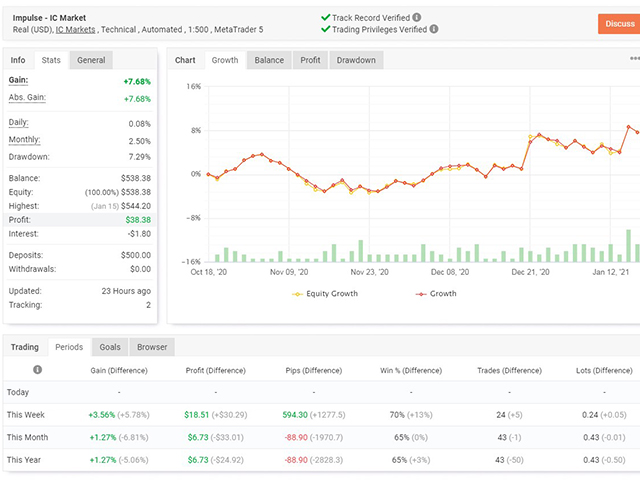Toggle Equity Growth series in chart legend
Image resolution: width=640 pixels, height=480 pixels.
pyautogui.click(x=324, y=294)
